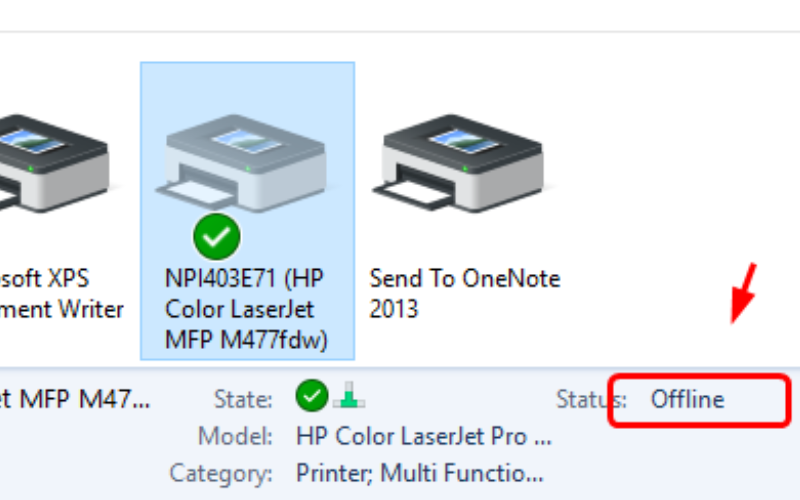Click the green default-printer checkmark badge on the HP printer

point(217,237)
